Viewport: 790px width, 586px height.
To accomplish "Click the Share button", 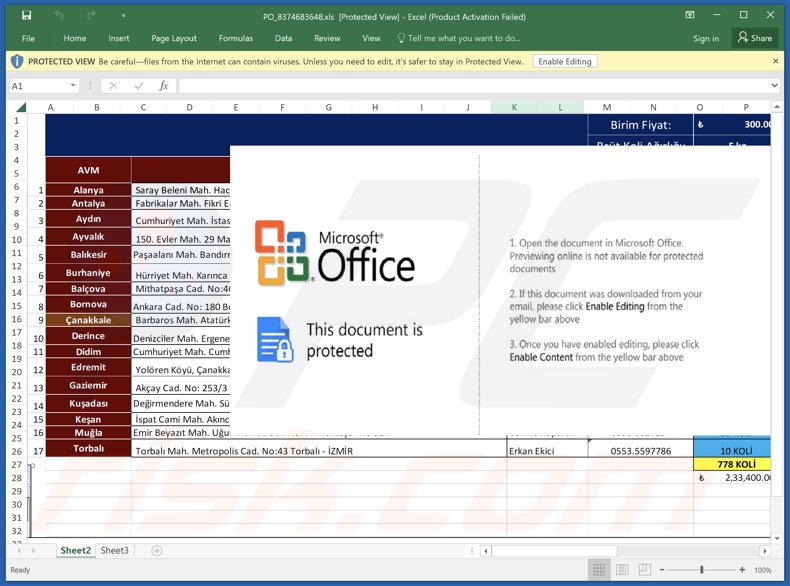I will click(755, 38).
